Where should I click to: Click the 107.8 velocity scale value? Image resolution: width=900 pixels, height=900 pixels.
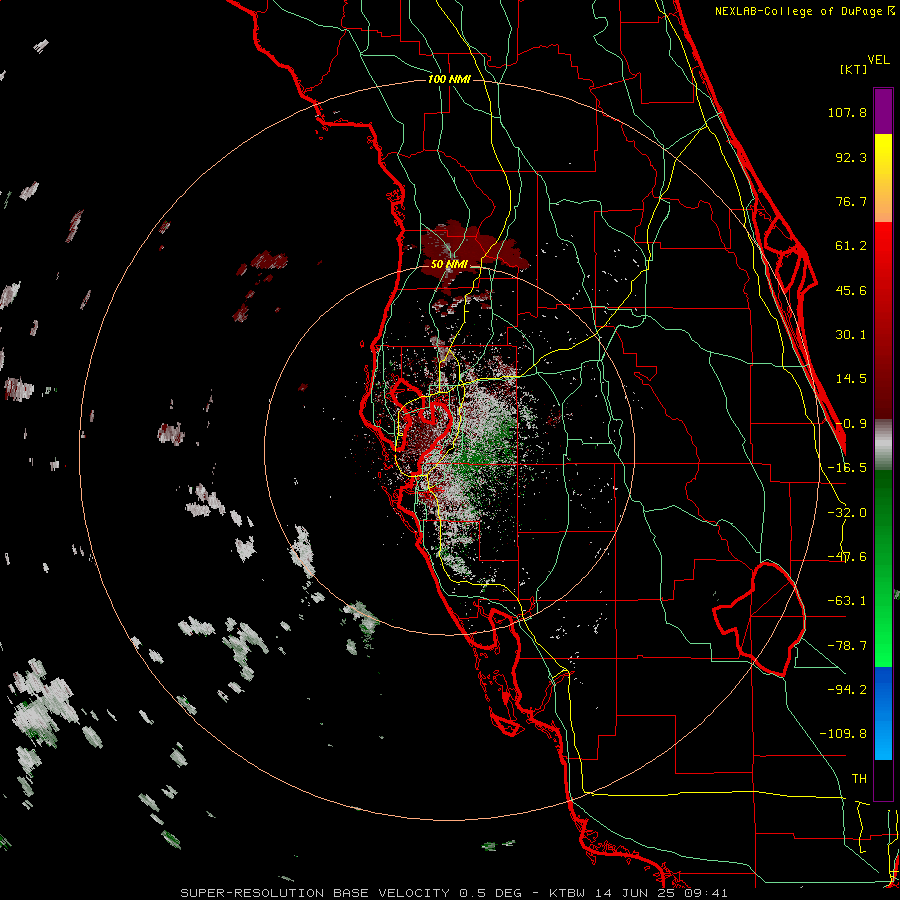coord(847,112)
